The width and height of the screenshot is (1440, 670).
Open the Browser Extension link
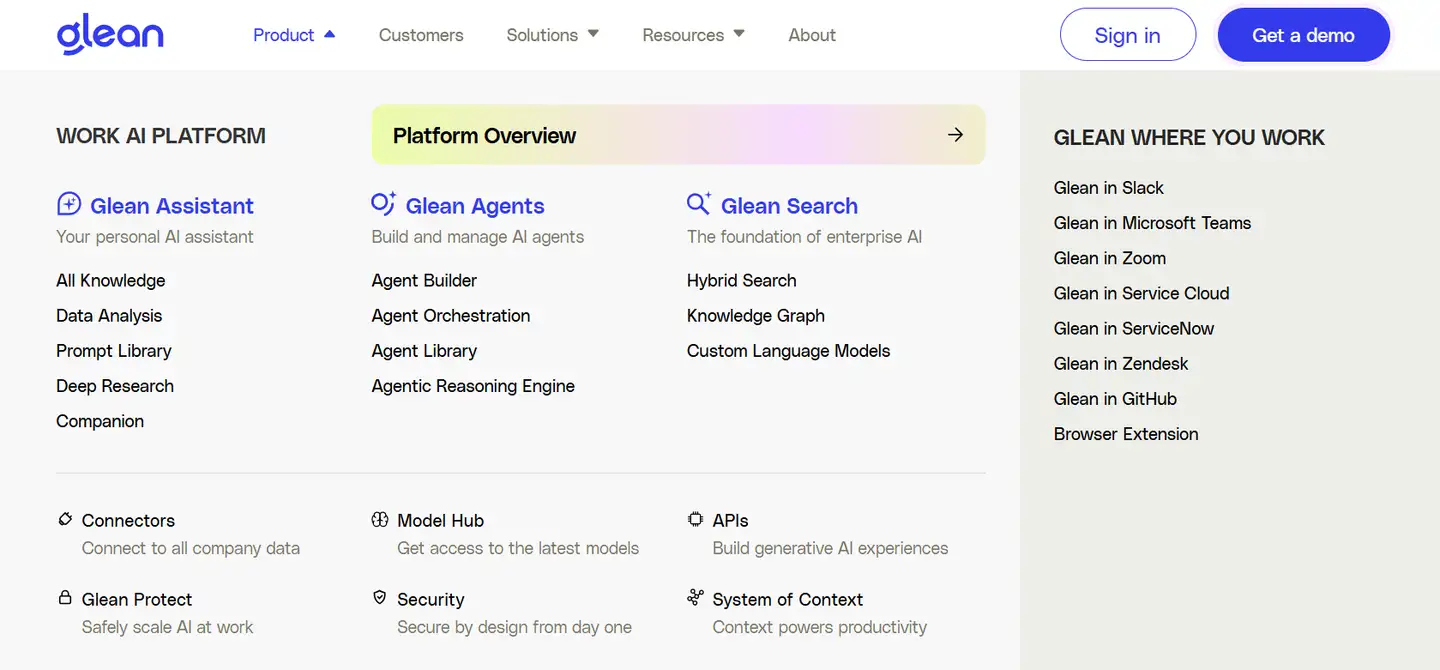click(1126, 434)
